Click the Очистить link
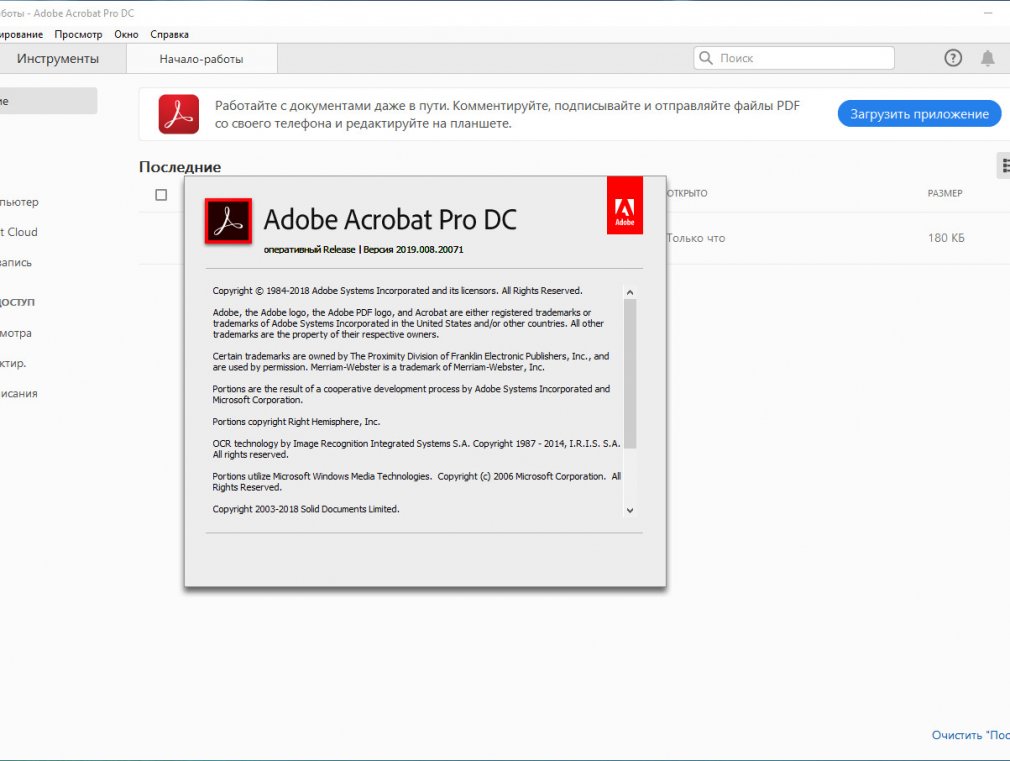The image size is (1010, 761). point(970,735)
